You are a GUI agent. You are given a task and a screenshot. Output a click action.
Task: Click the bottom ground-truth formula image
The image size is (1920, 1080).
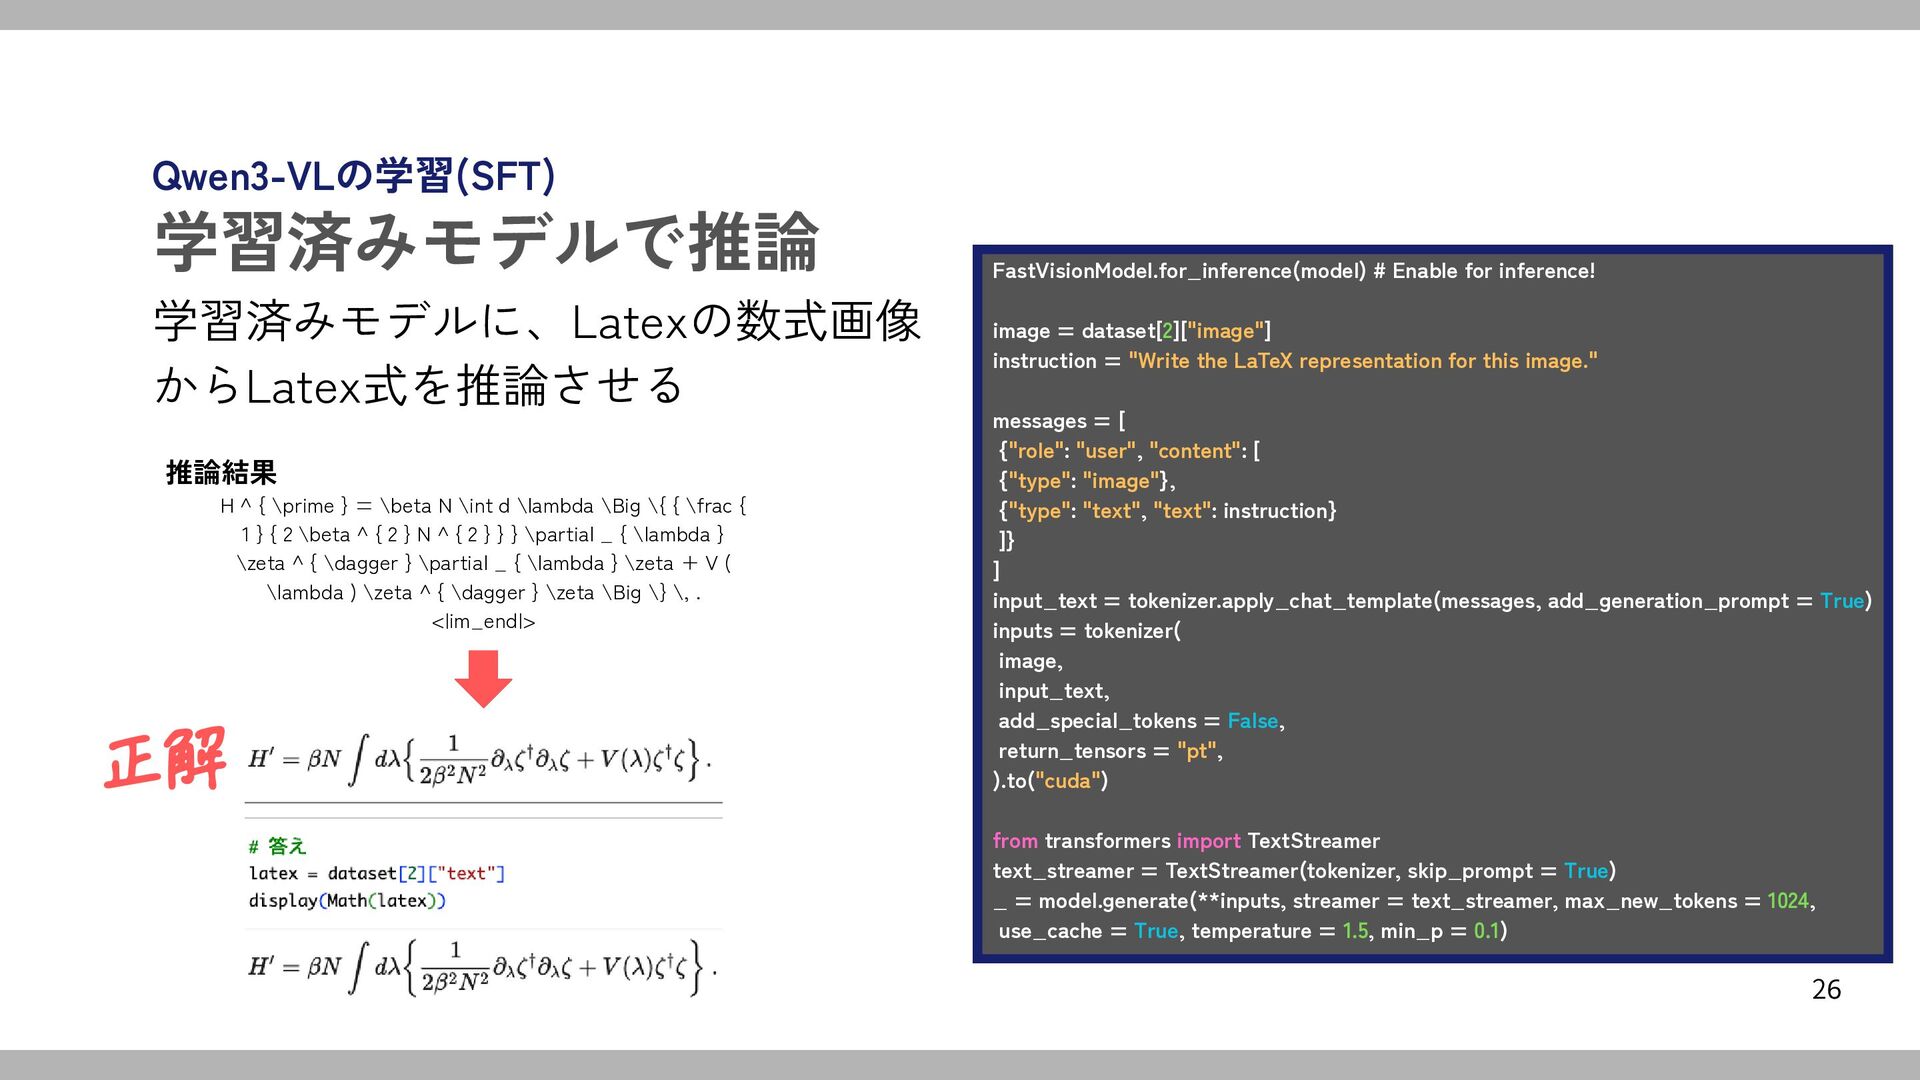point(482,967)
